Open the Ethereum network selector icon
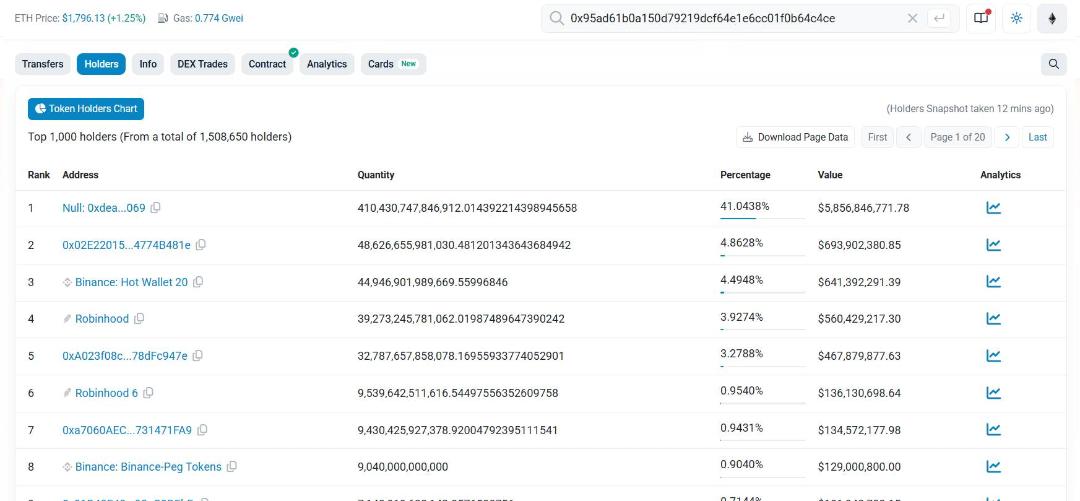 1052,19
